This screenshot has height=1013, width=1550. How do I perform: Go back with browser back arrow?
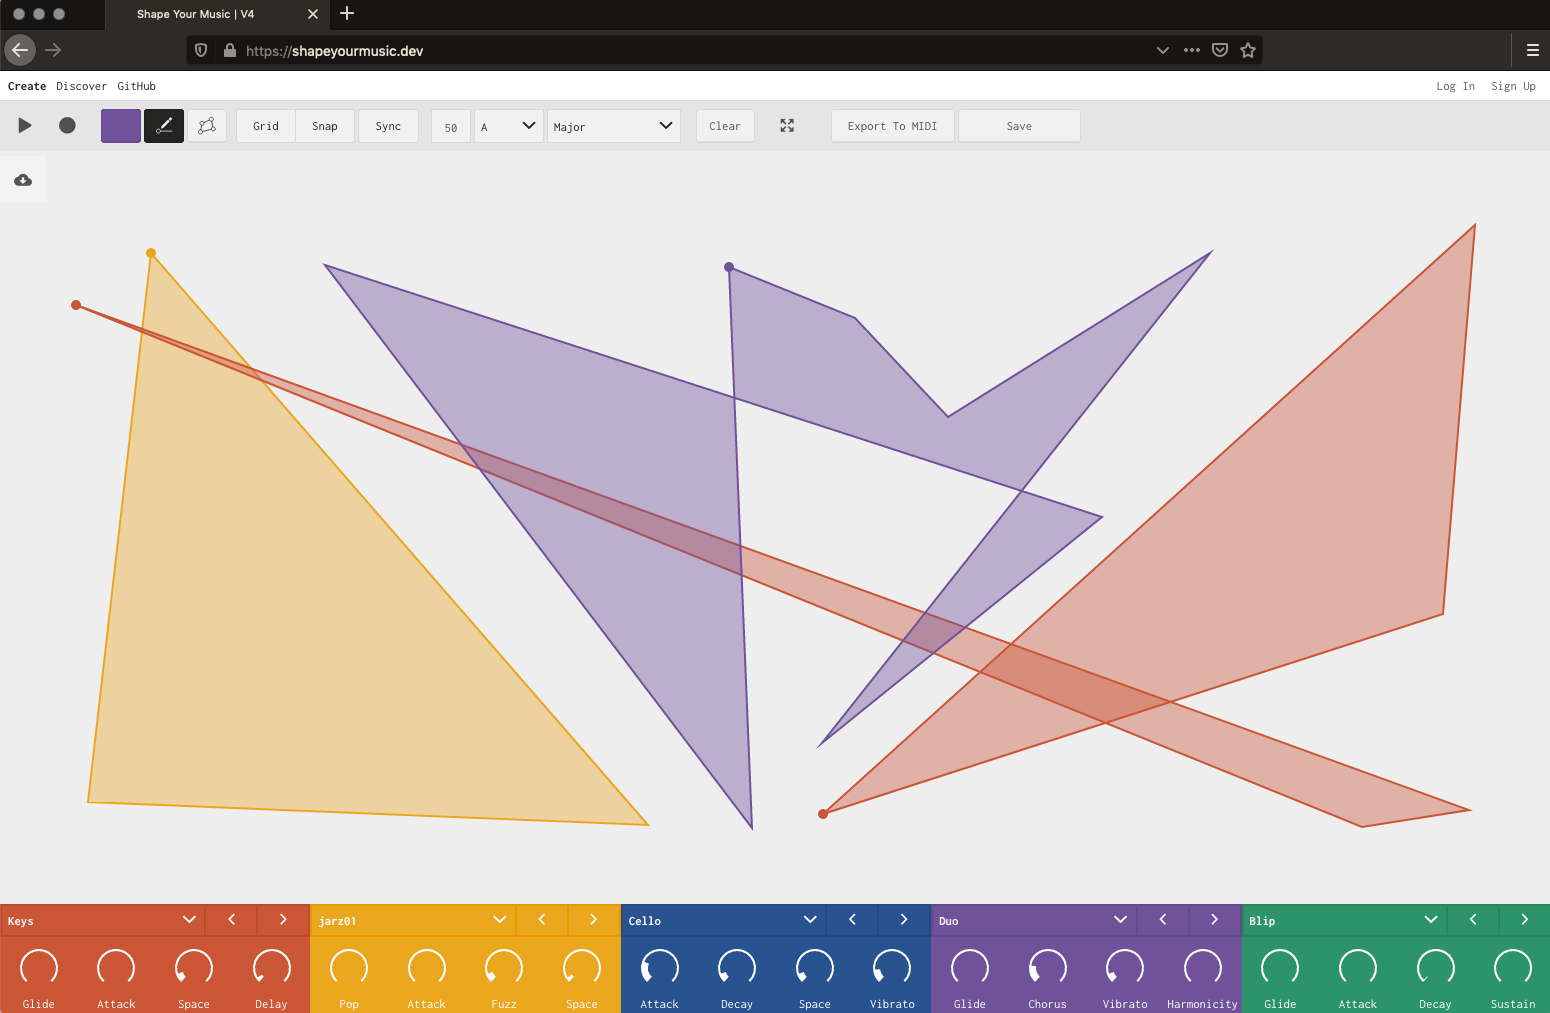click(20, 50)
